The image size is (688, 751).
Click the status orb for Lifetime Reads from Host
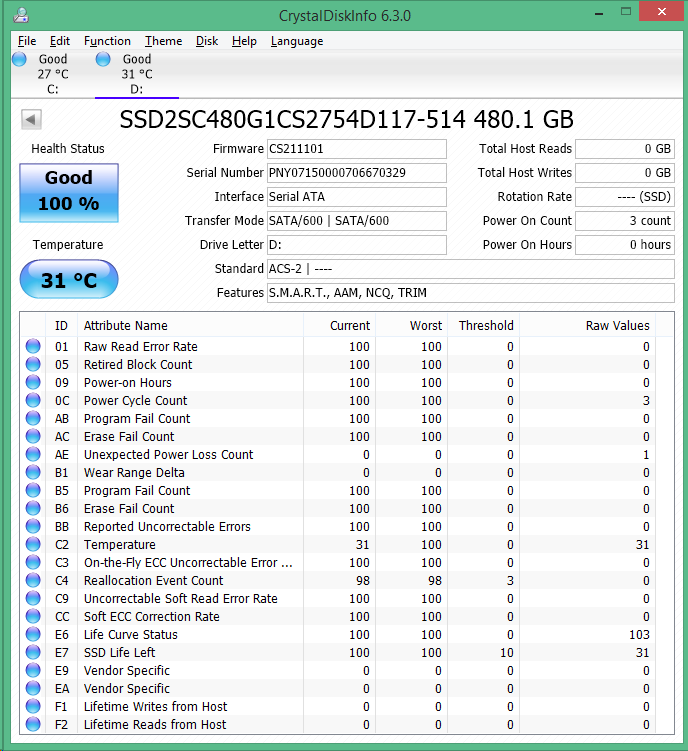[34, 725]
